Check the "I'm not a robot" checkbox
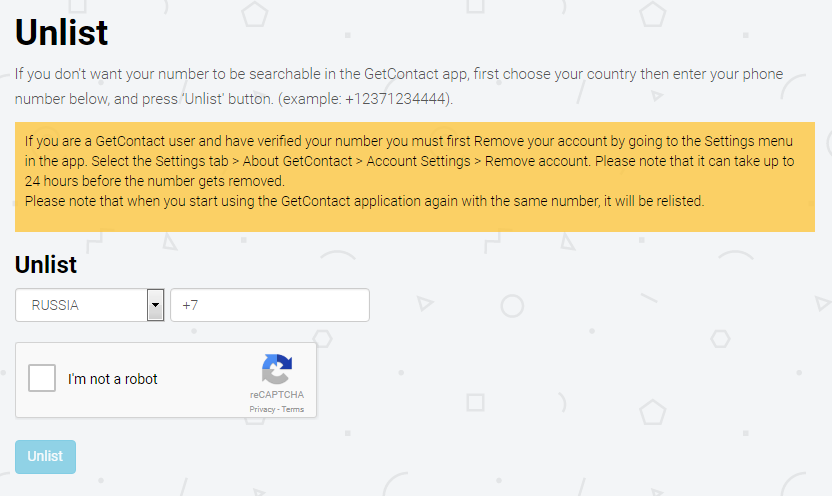Viewport: 832px width, 496px height. pos(42,379)
